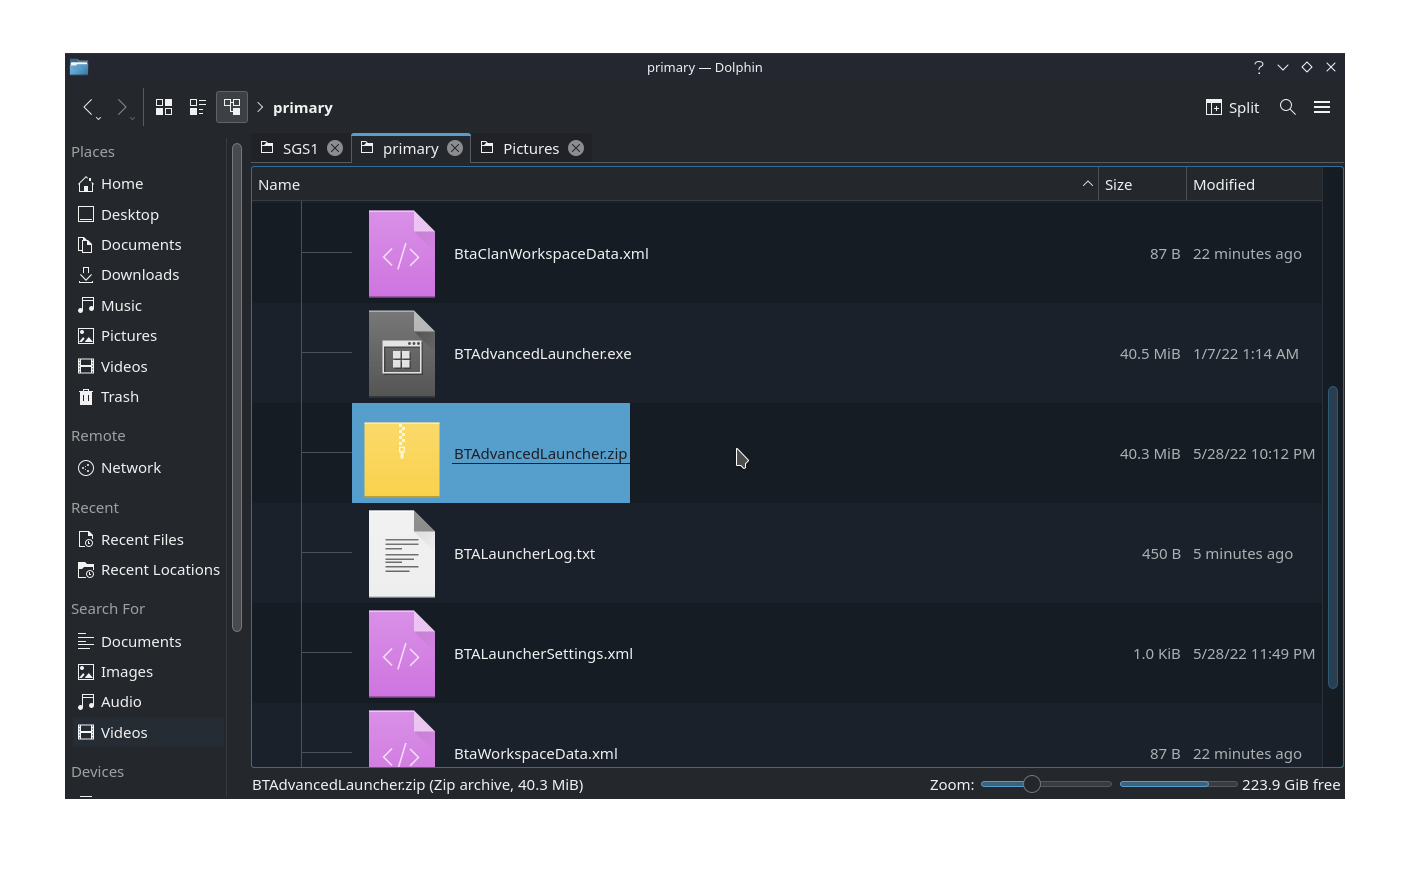Click the file list vertical scrollbar
The width and height of the screenshot is (1410, 876).
(1333, 537)
